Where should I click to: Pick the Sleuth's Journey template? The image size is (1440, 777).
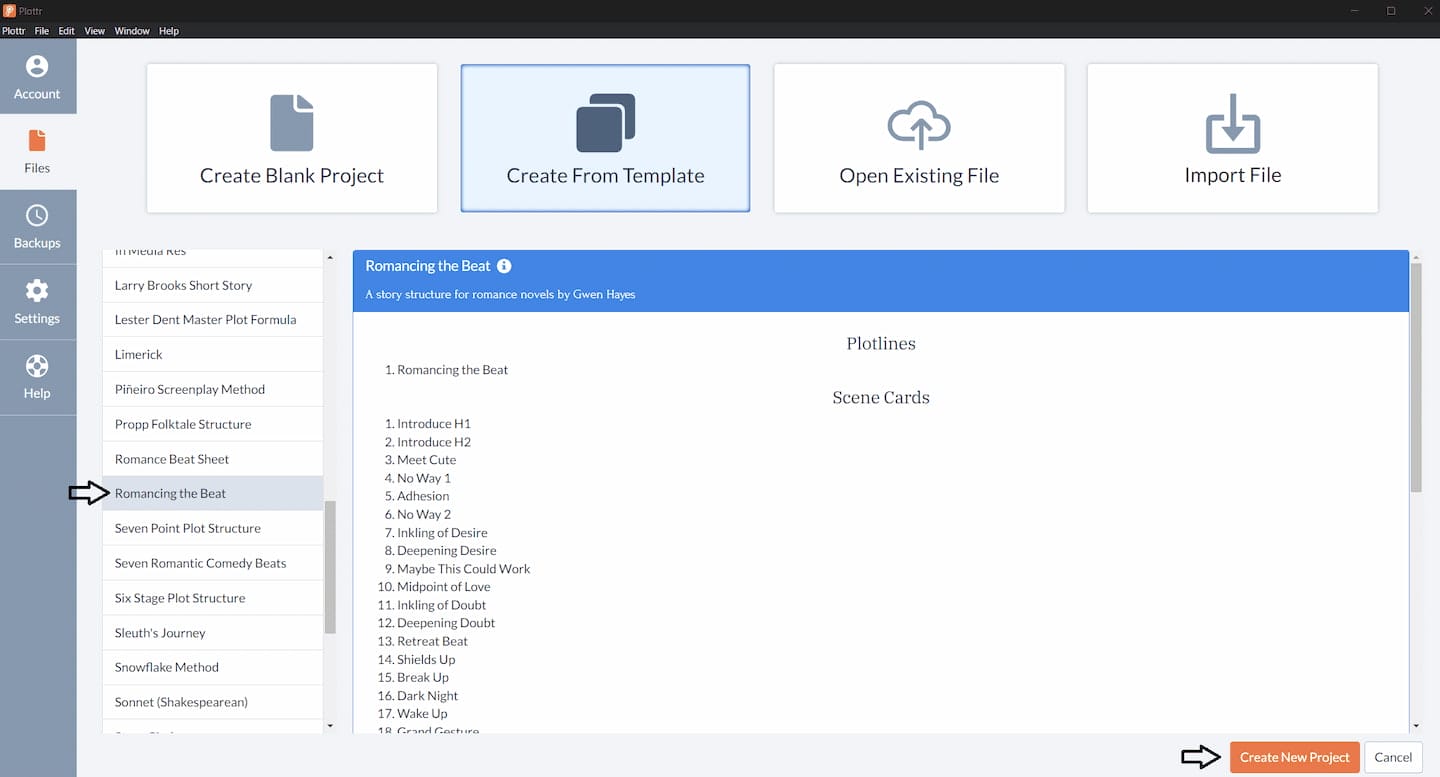(160, 632)
